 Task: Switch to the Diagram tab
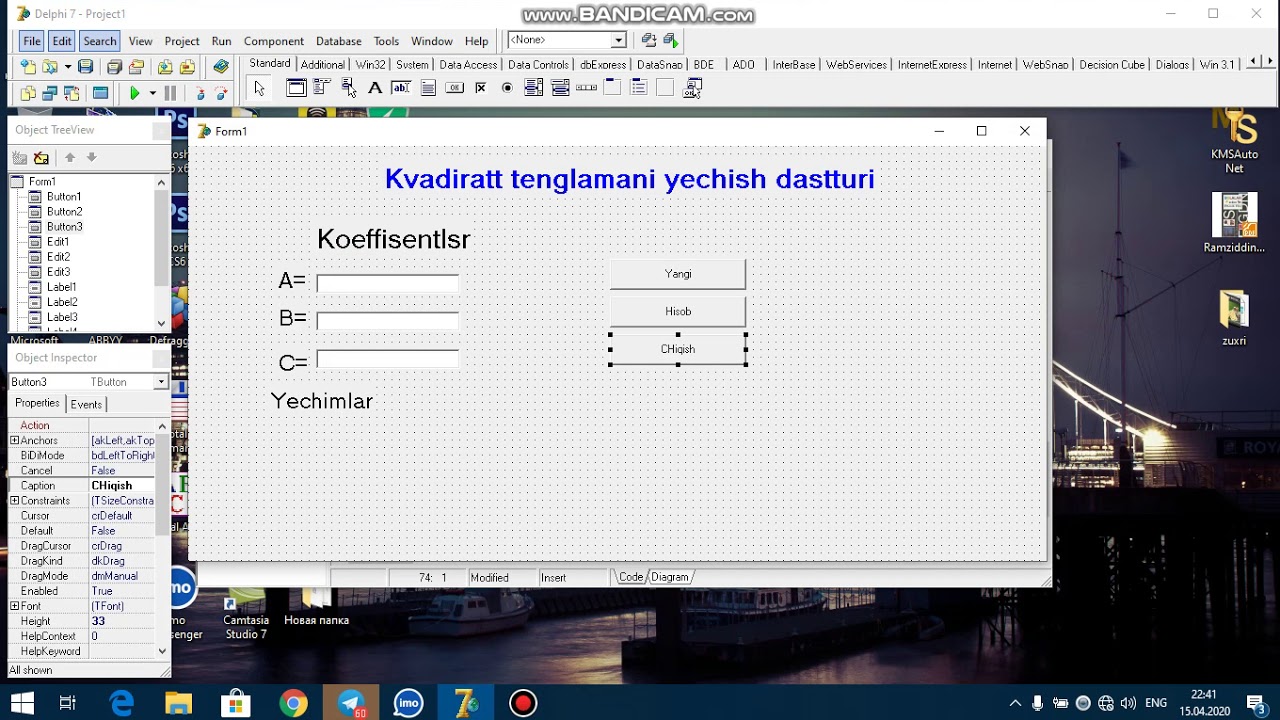[x=670, y=577]
